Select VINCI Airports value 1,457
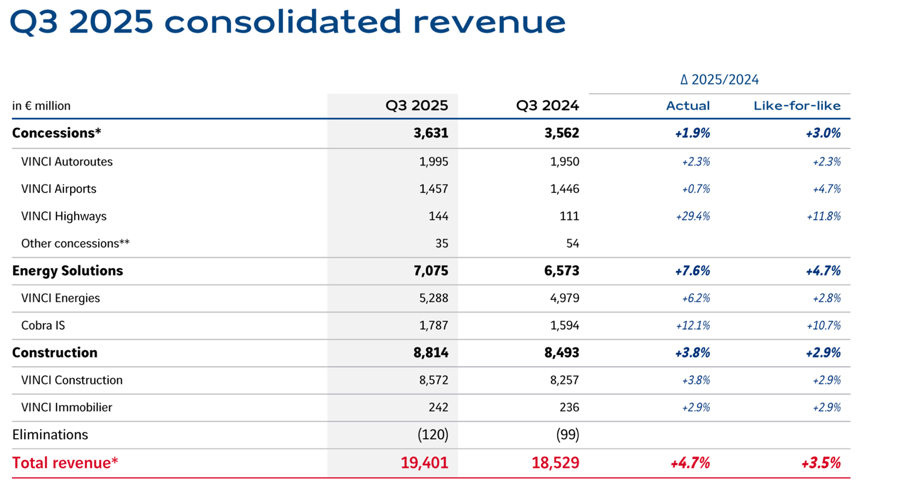Image resolution: width=902 pixels, height=490 pixels. pos(434,189)
